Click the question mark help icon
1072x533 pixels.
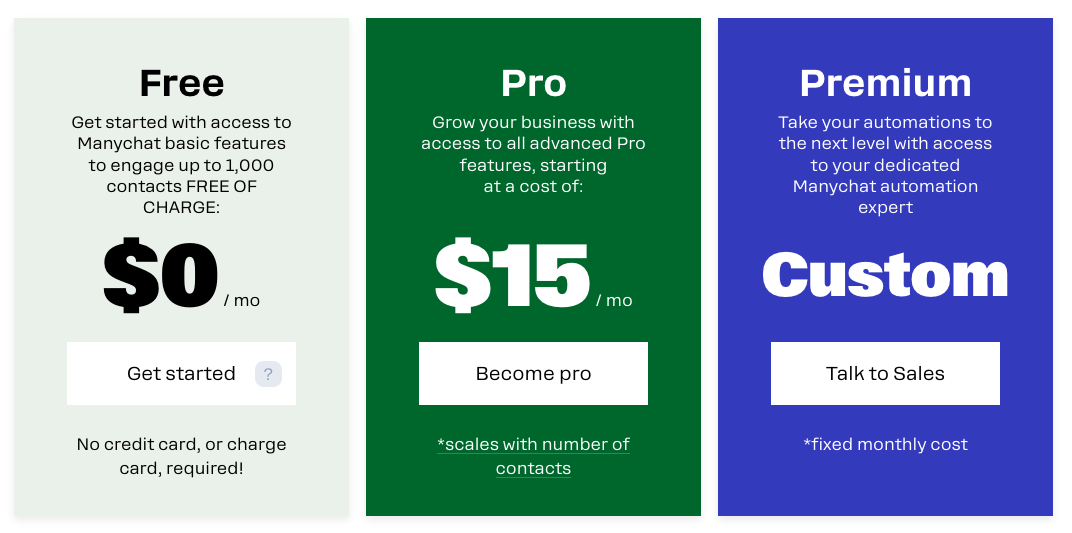[x=268, y=374]
